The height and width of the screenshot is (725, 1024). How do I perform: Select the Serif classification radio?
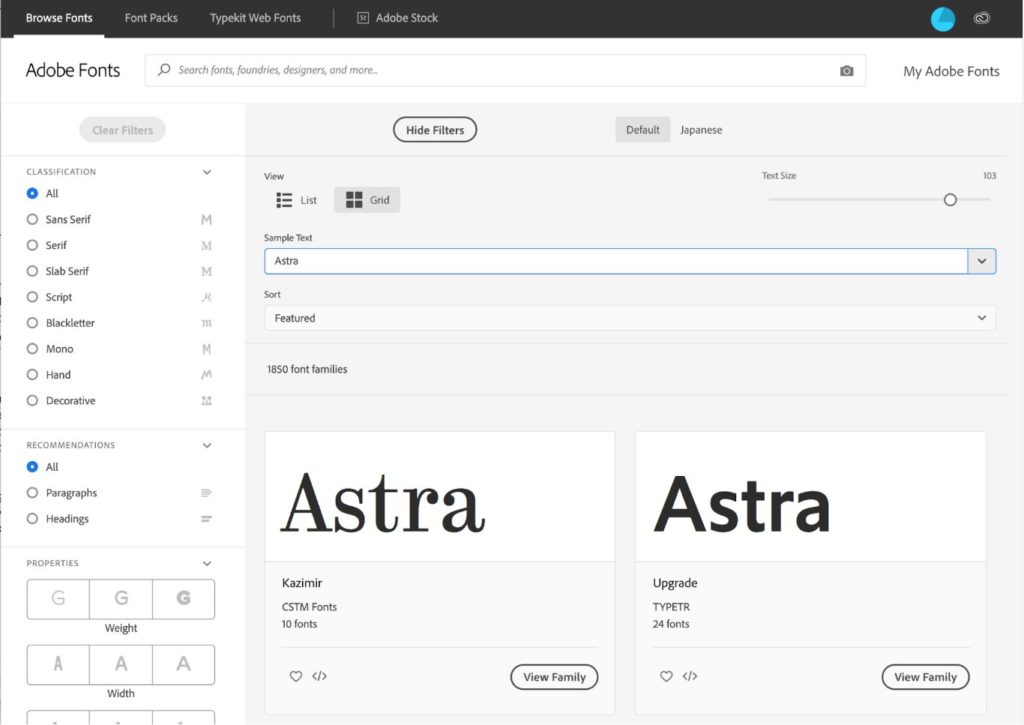coord(32,245)
